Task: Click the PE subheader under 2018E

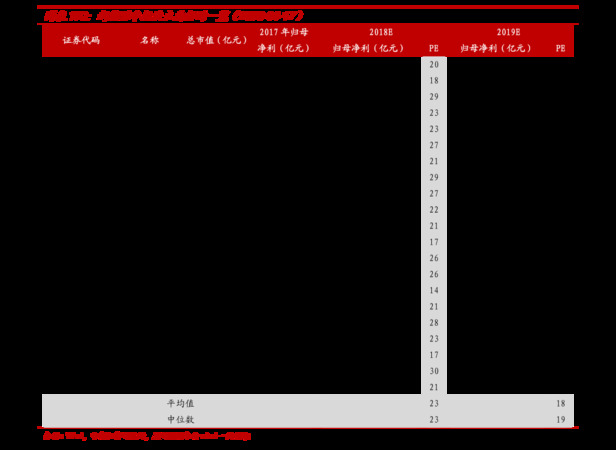Action: [433, 48]
